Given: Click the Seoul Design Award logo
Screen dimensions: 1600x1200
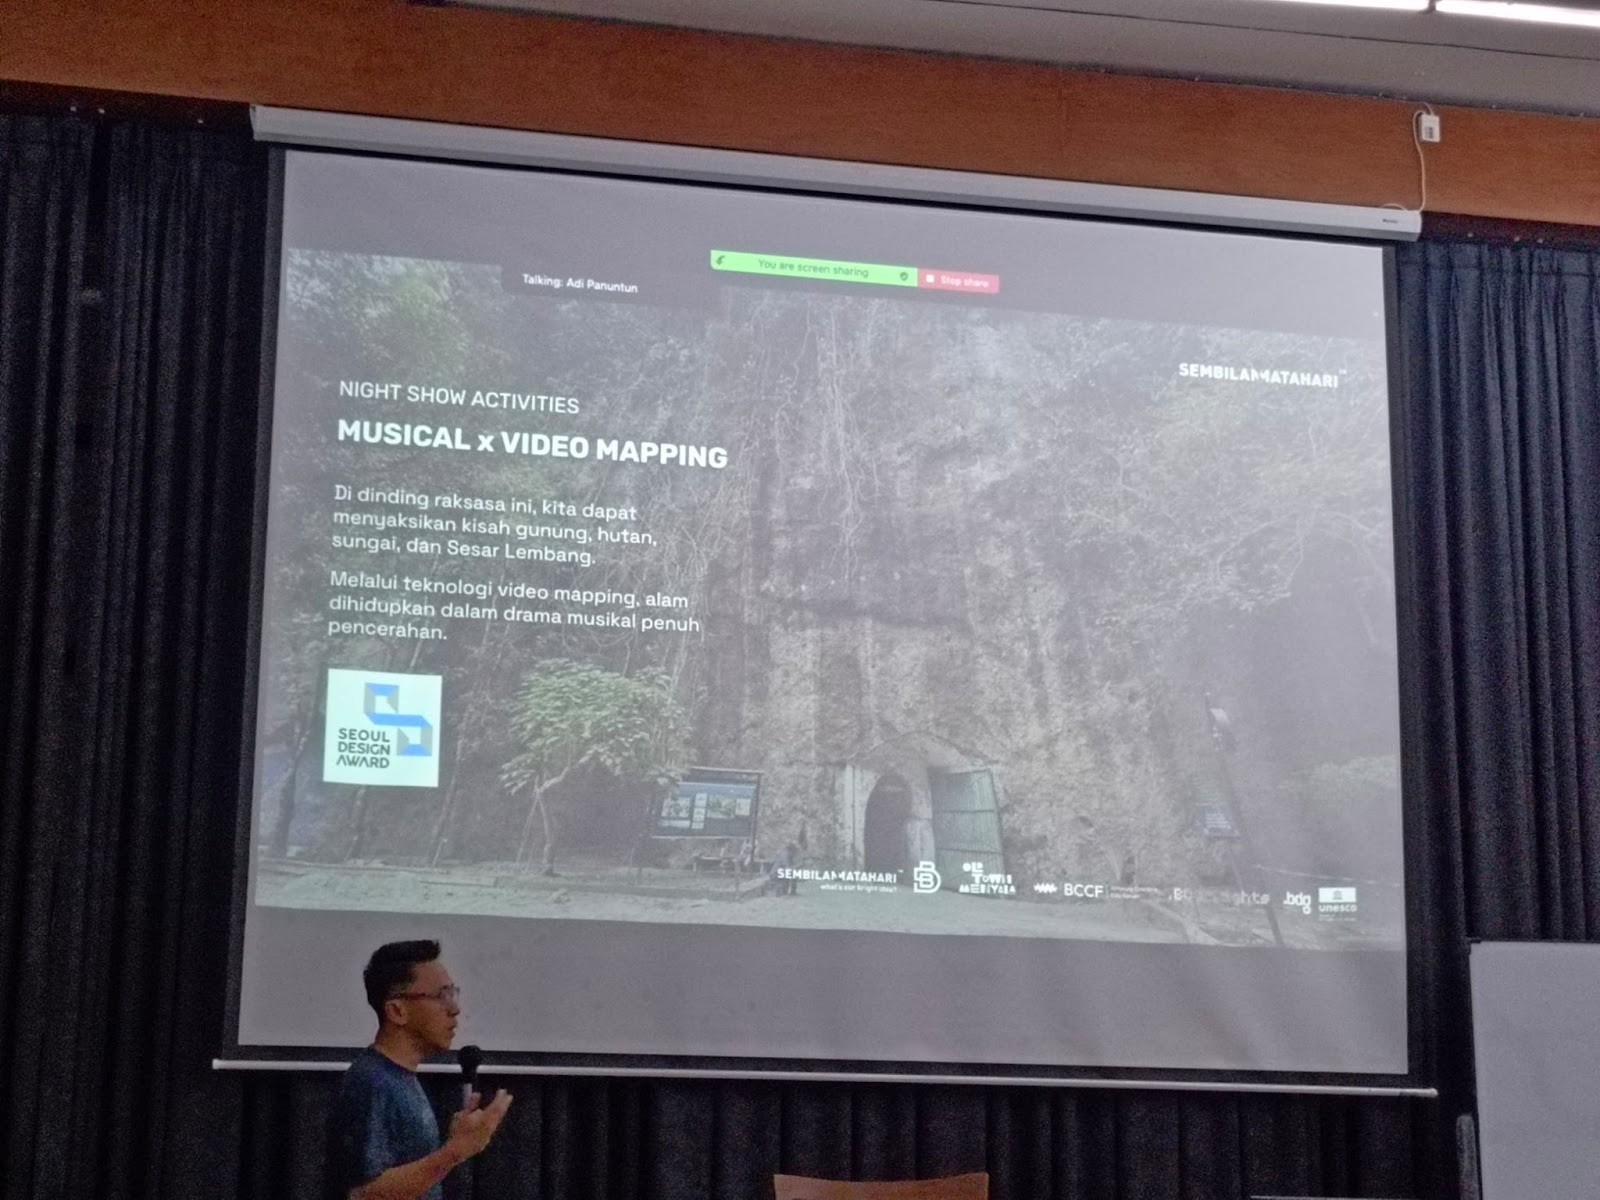Looking at the screenshot, I should (383, 727).
